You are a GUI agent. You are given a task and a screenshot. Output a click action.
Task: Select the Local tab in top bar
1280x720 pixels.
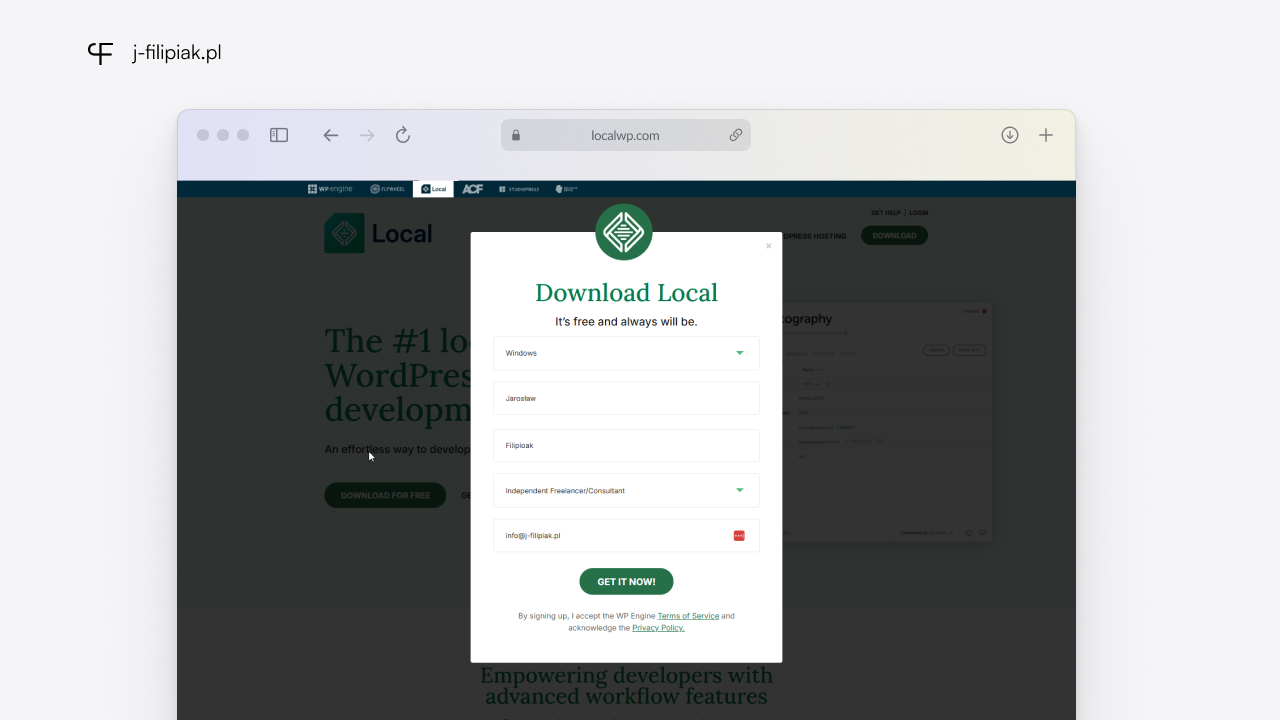(433, 189)
